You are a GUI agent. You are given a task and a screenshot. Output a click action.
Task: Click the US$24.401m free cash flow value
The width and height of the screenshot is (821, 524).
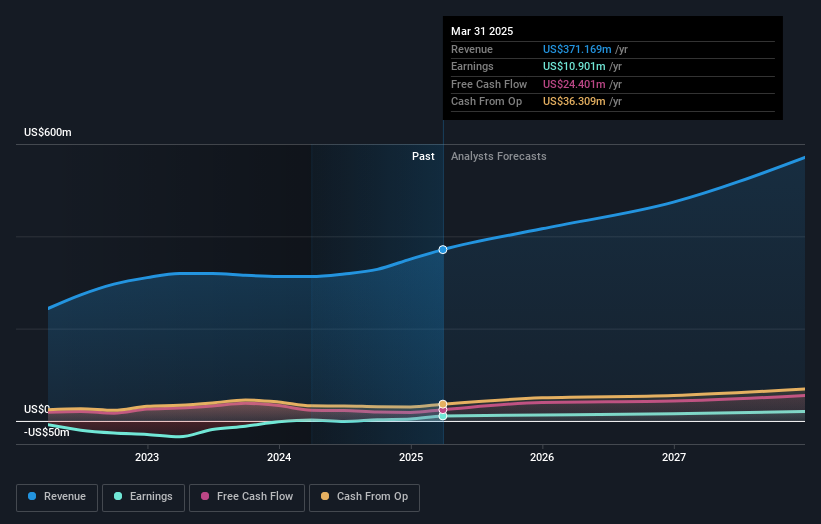point(574,84)
